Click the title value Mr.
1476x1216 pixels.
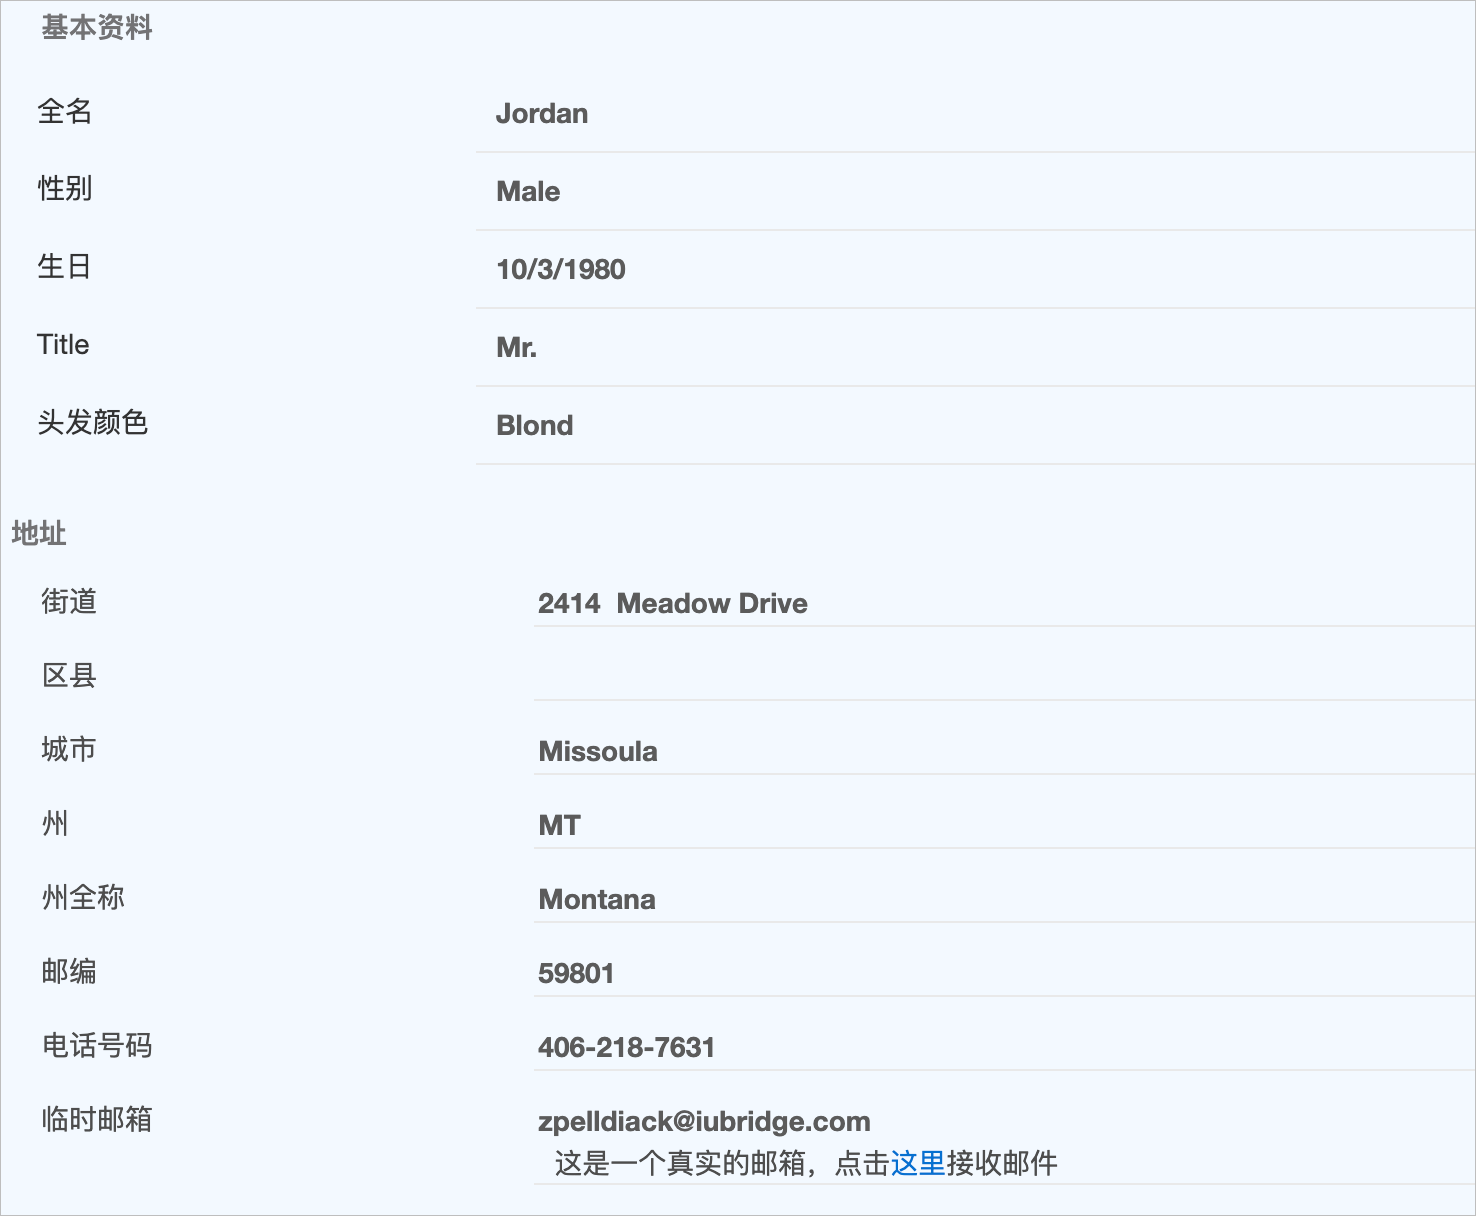pos(517,348)
